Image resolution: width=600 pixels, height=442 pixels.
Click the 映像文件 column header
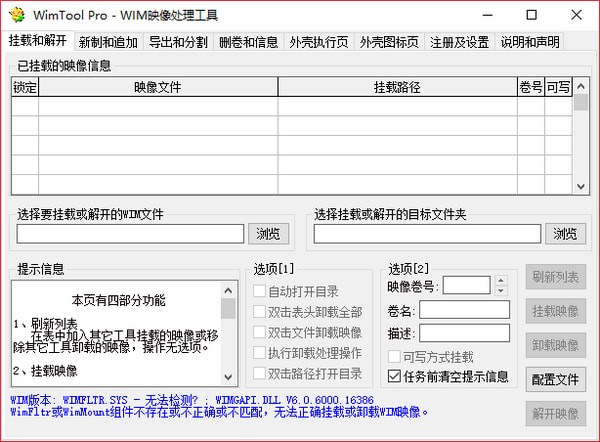[x=158, y=87]
